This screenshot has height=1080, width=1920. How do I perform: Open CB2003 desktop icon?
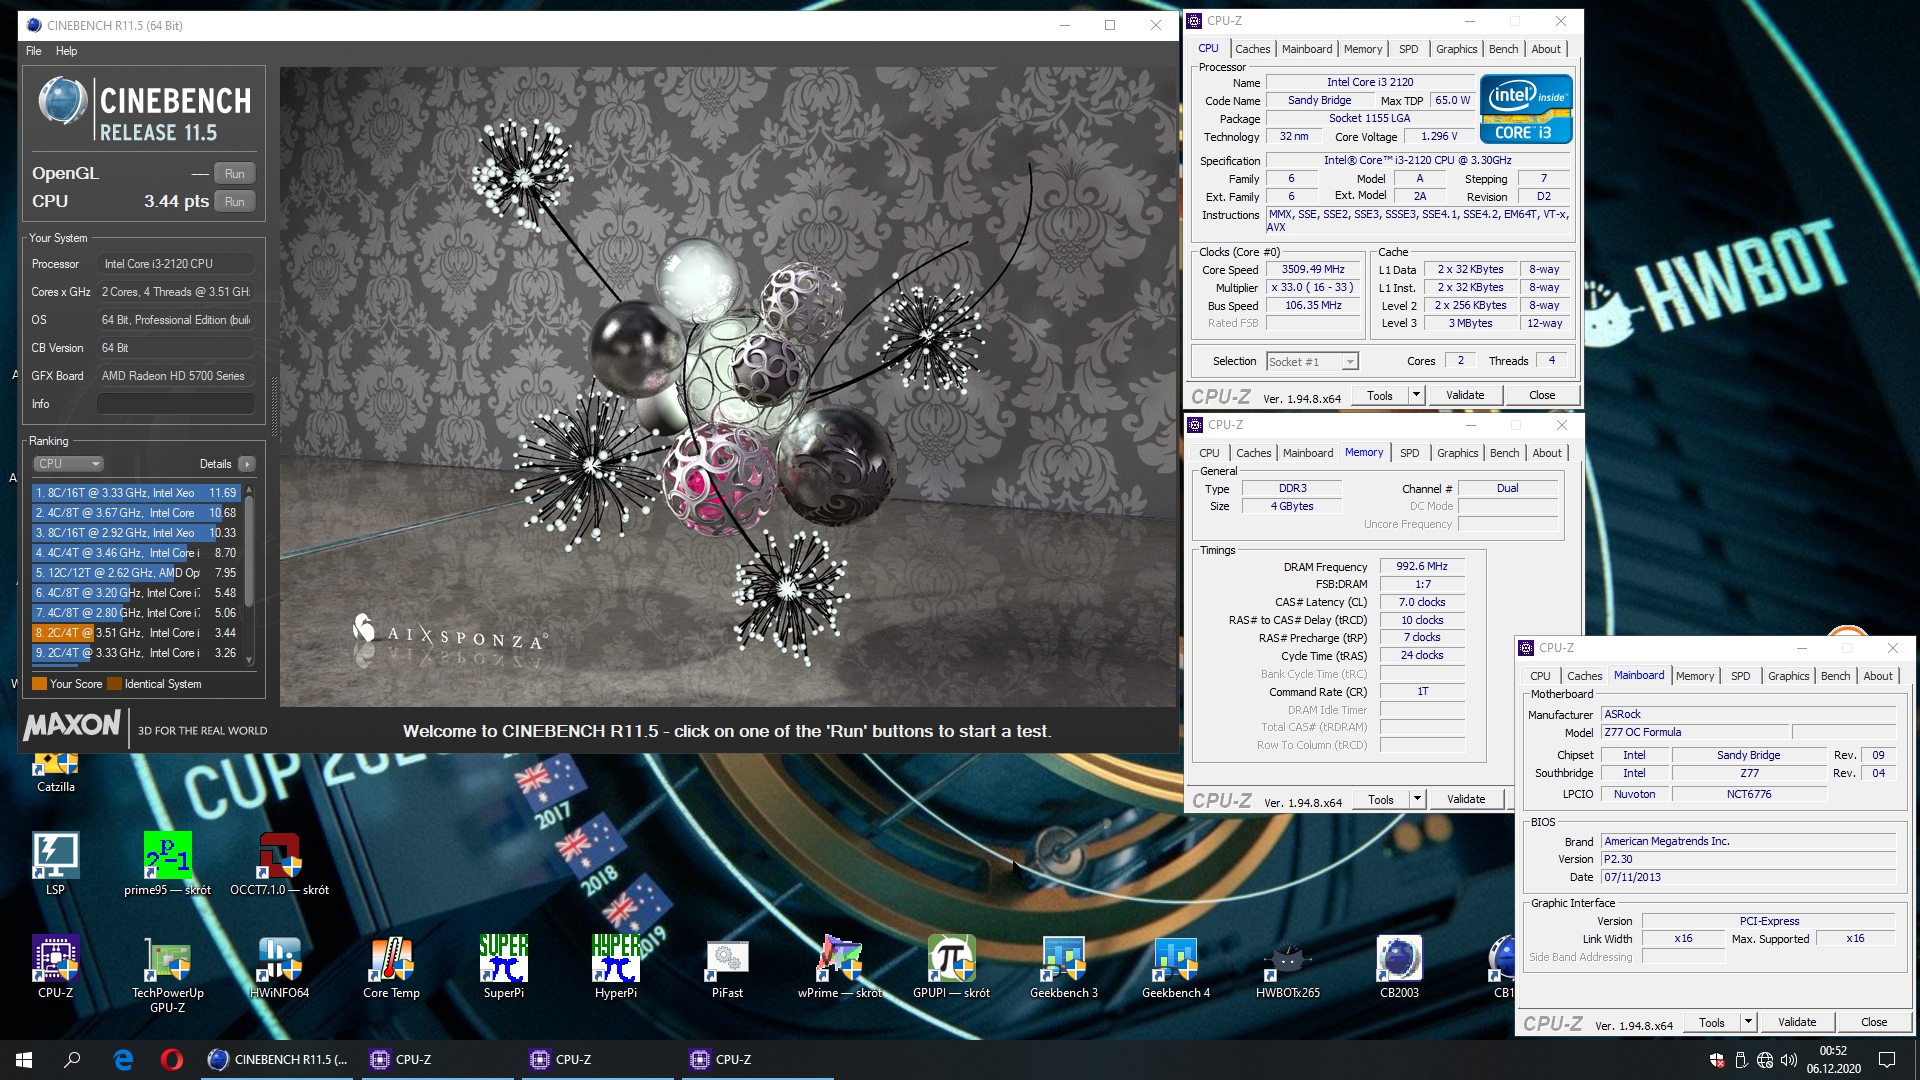(1399, 966)
